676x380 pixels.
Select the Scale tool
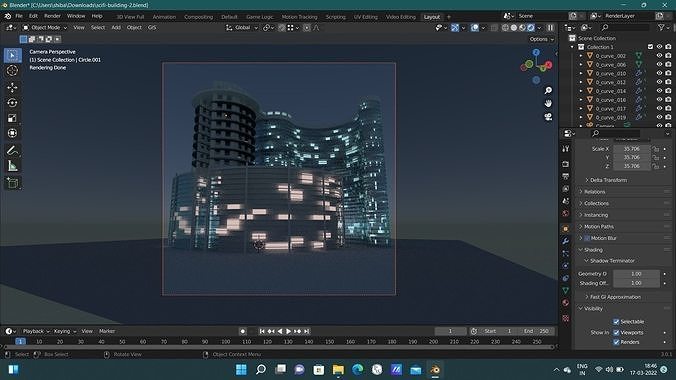(13, 118)
